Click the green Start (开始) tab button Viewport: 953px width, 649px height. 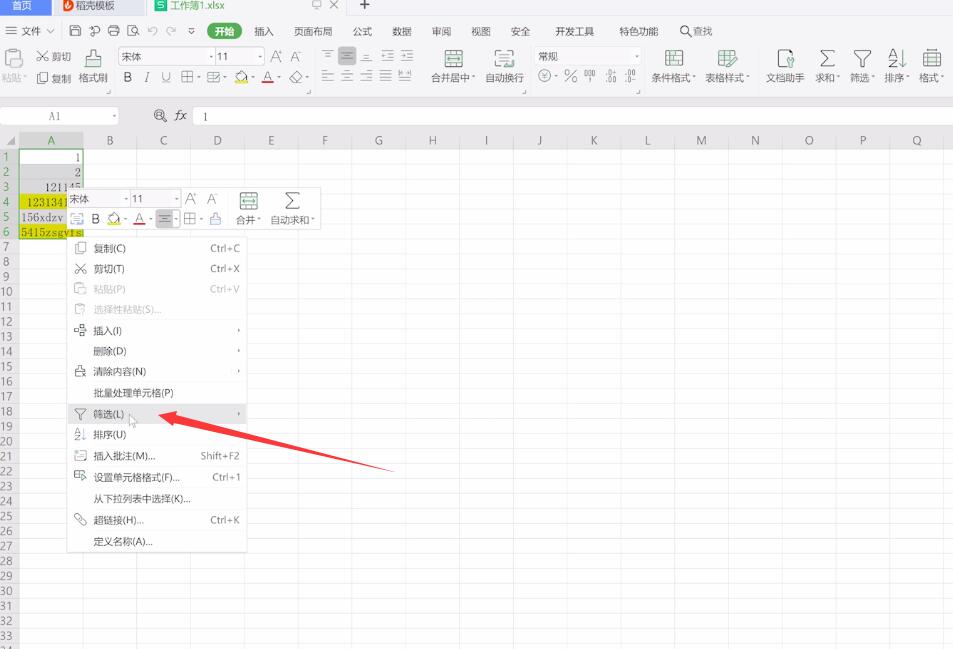[224, 31]
